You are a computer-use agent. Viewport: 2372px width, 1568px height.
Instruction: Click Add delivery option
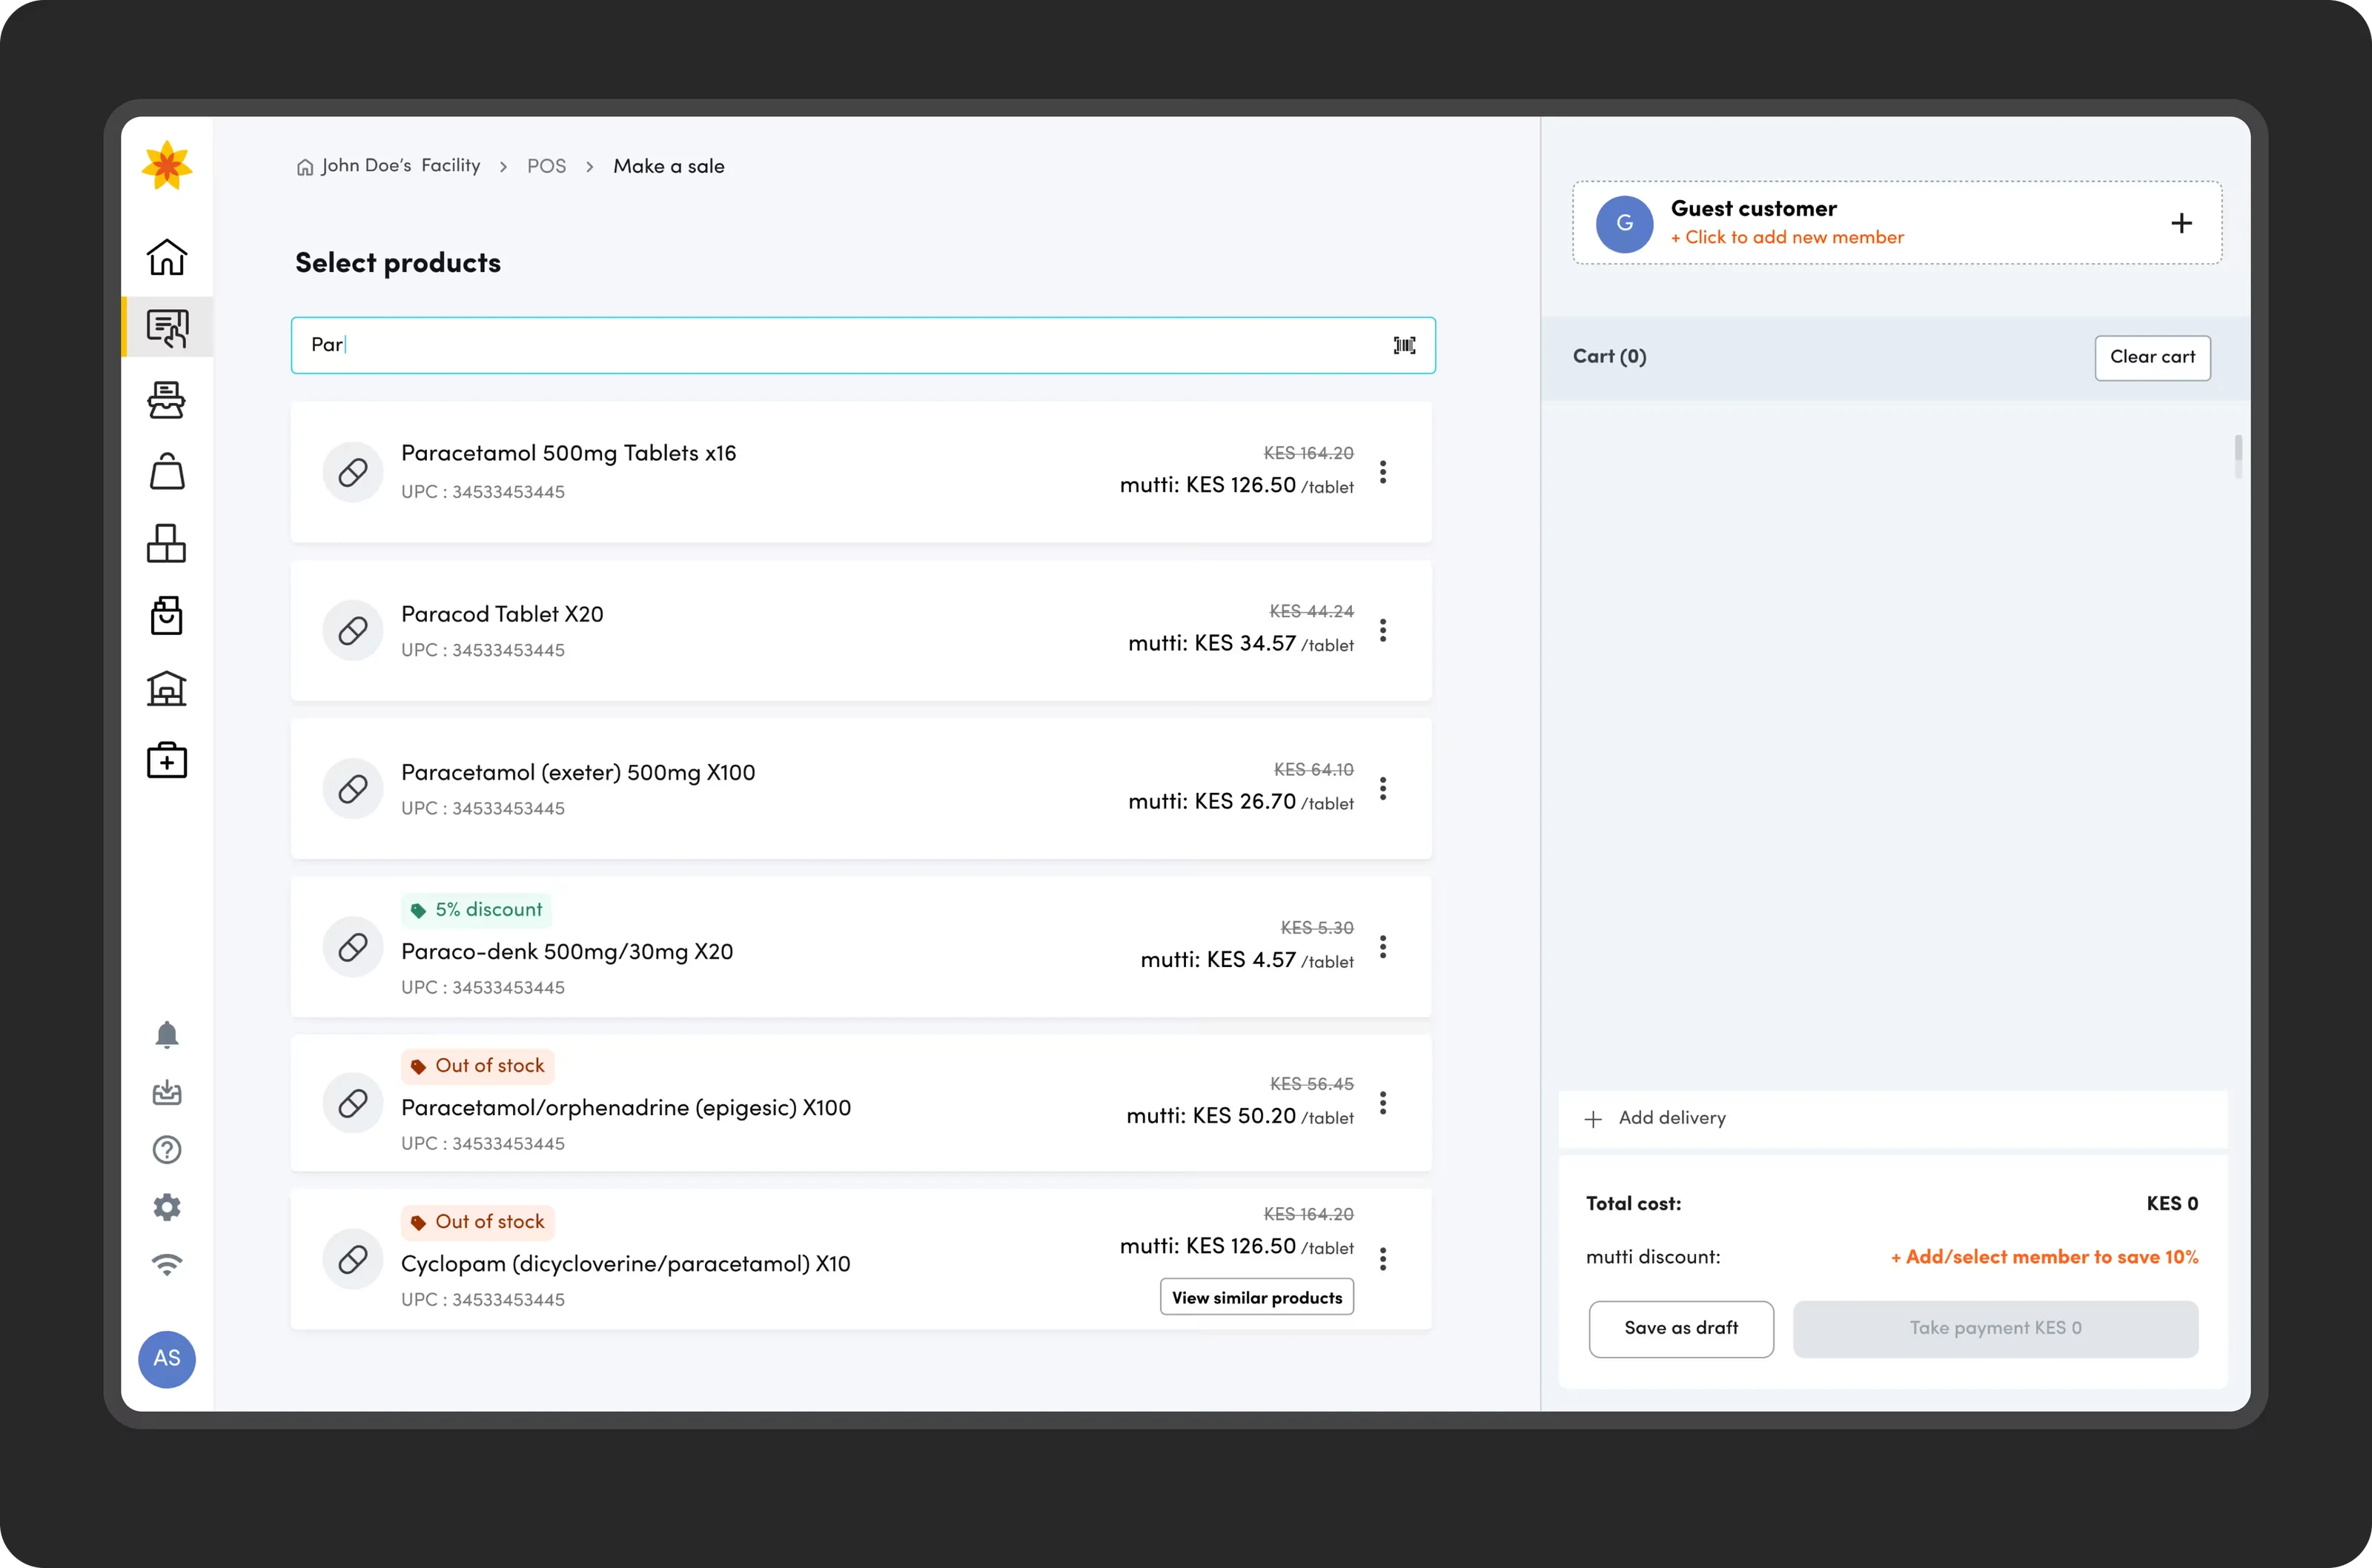tap(1892, 1118)
